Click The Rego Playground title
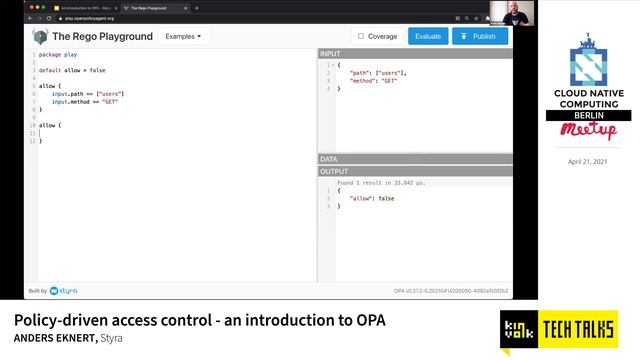 tap(102, 36)
